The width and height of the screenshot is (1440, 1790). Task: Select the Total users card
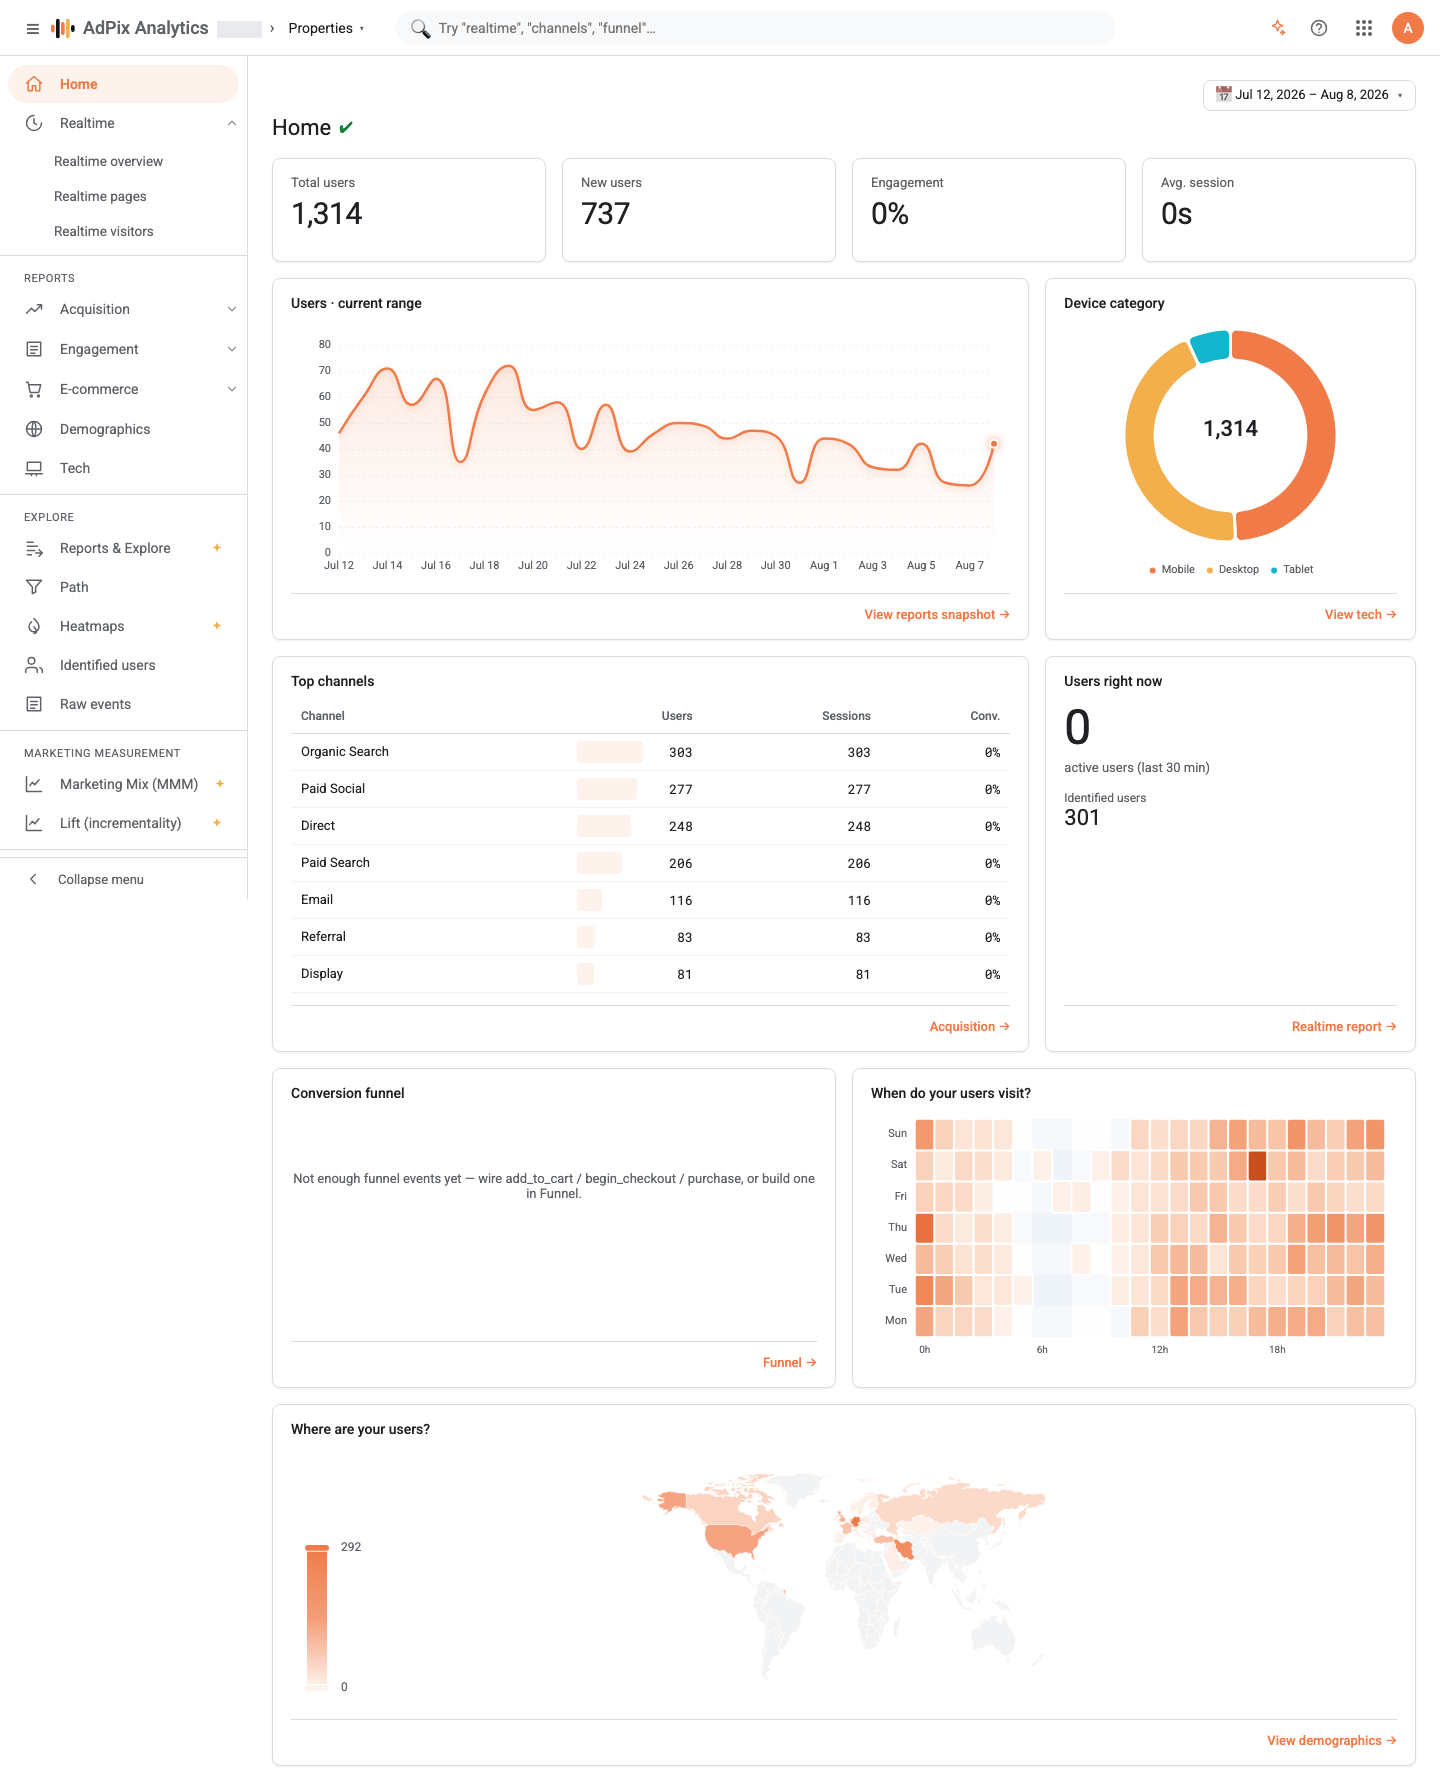[409, 210]
